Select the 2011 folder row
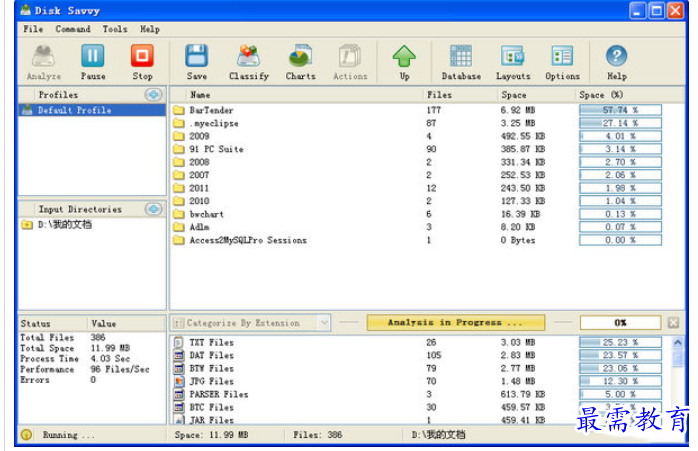This screenshot has height=451, width=698. coord(417,188)
